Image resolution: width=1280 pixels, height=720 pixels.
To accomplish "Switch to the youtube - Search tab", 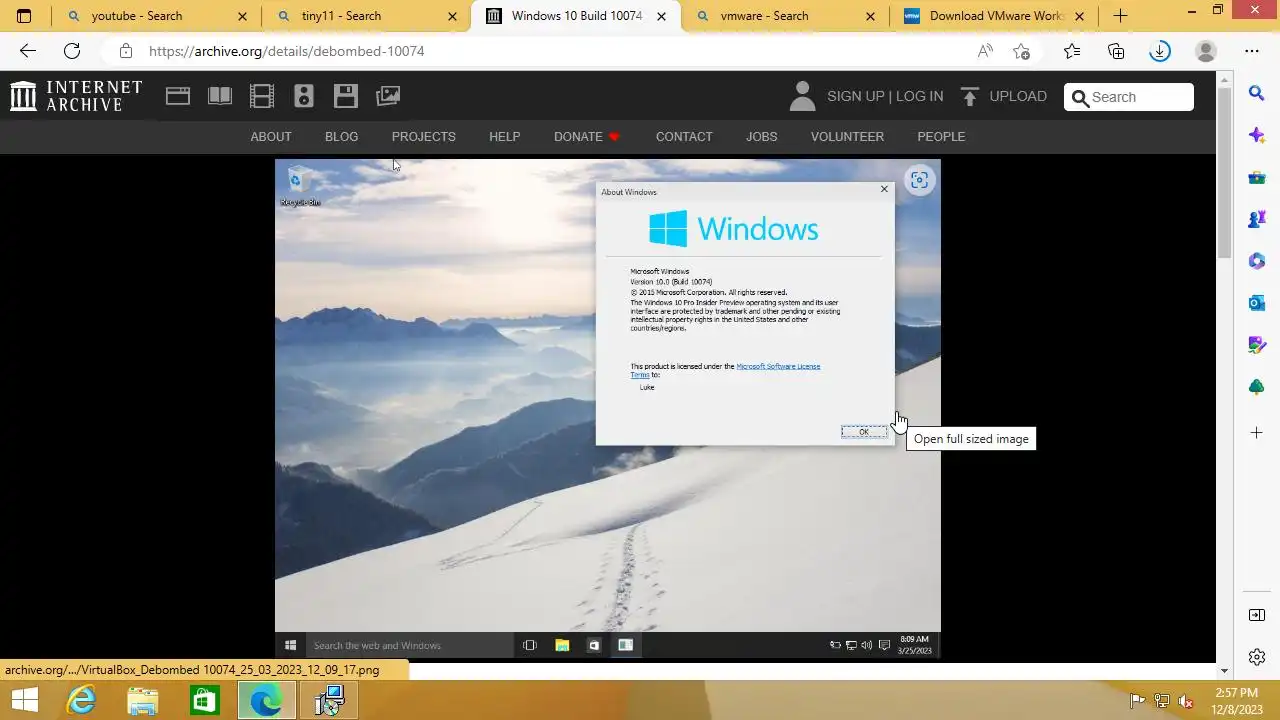I will [156, 16].
